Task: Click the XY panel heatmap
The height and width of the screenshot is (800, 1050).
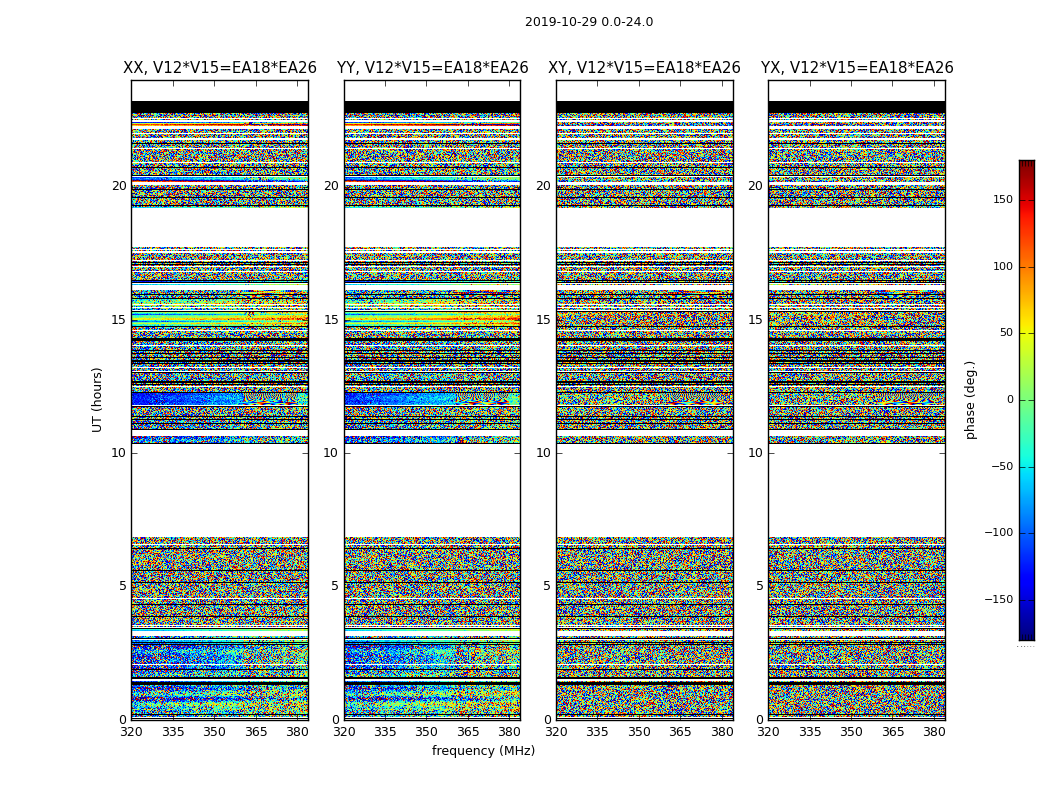Action: click(645, 400)
